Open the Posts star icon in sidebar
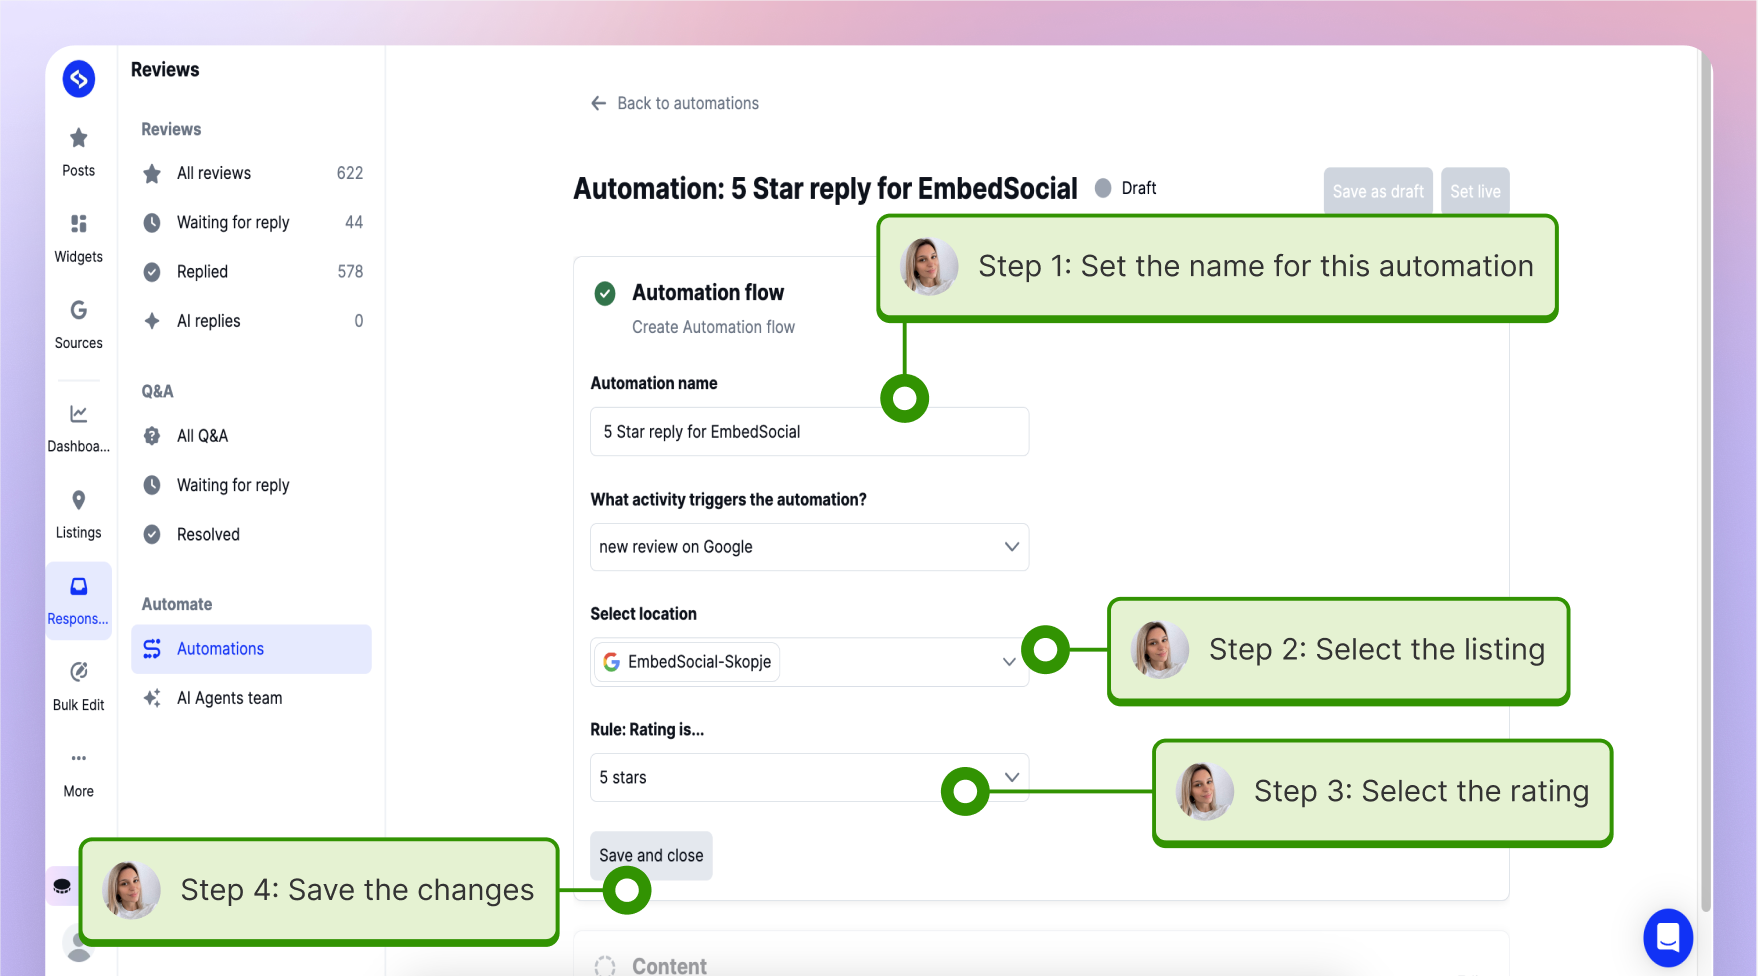 78,138
